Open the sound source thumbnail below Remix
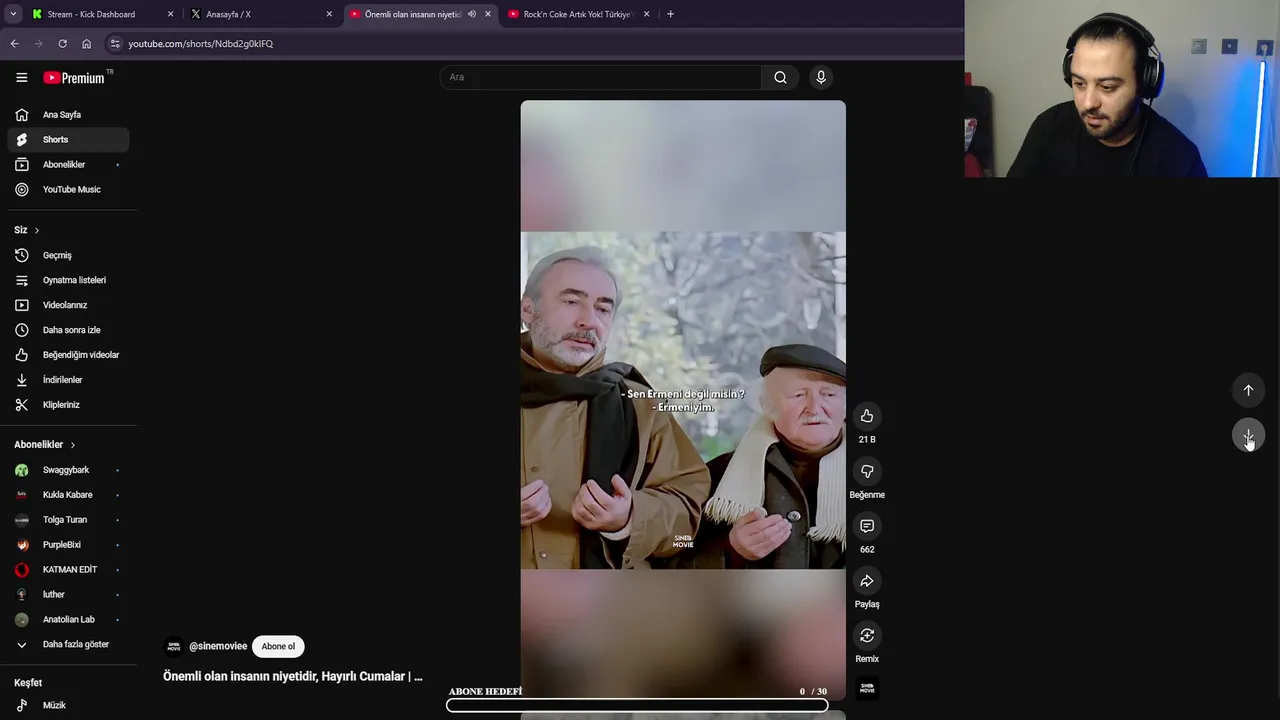 tap(867, 688)
